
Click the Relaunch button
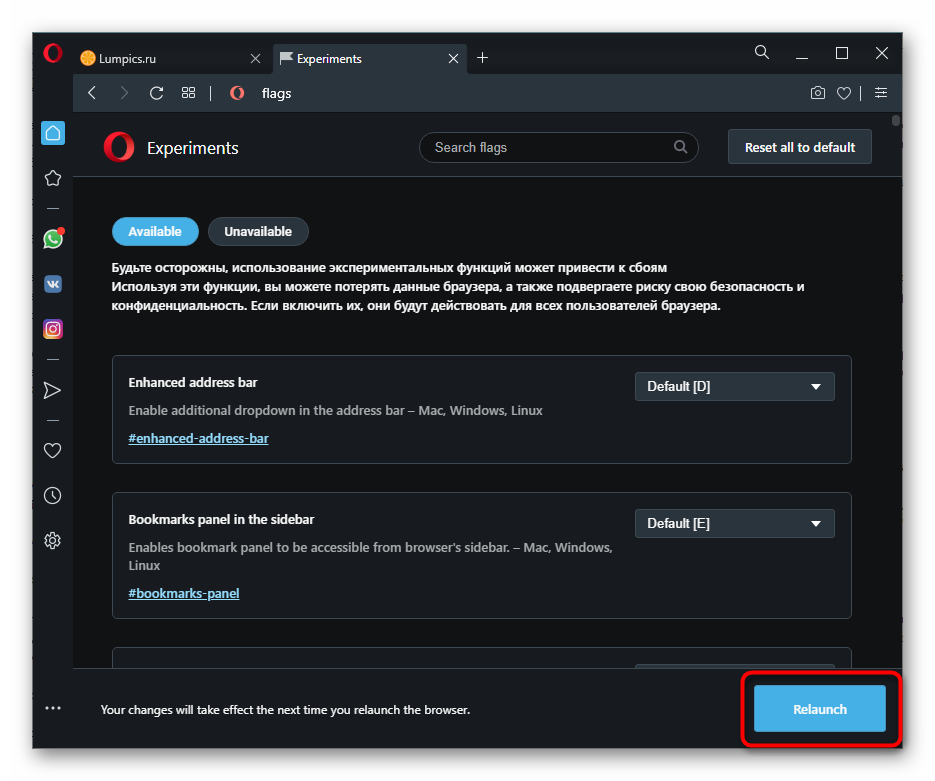[819, 709]
